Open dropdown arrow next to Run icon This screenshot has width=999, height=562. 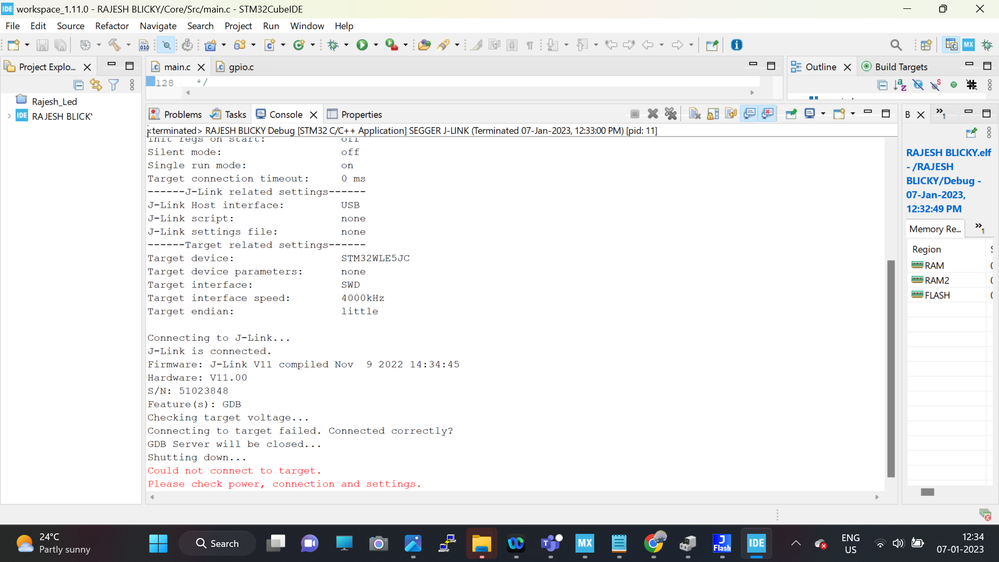point(375,45)
